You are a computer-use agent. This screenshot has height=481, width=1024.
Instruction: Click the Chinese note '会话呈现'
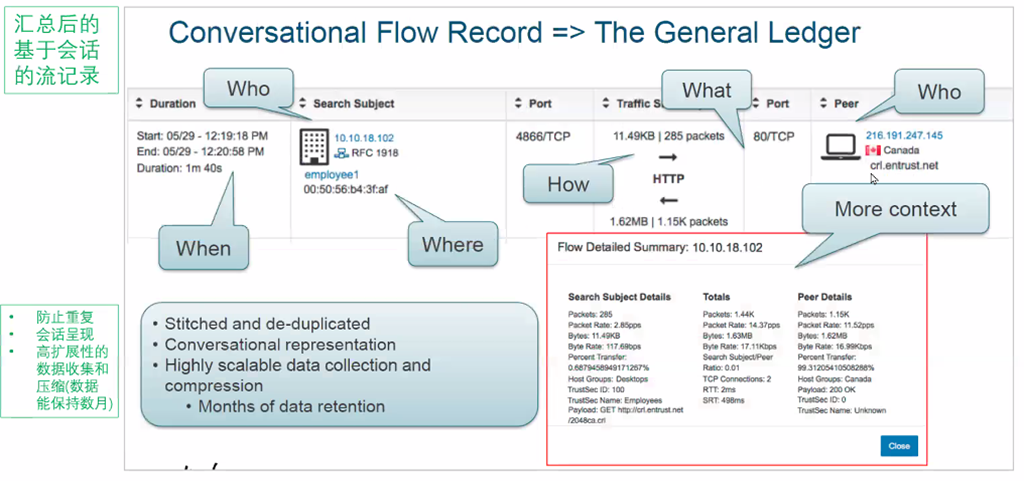(65, 334)
